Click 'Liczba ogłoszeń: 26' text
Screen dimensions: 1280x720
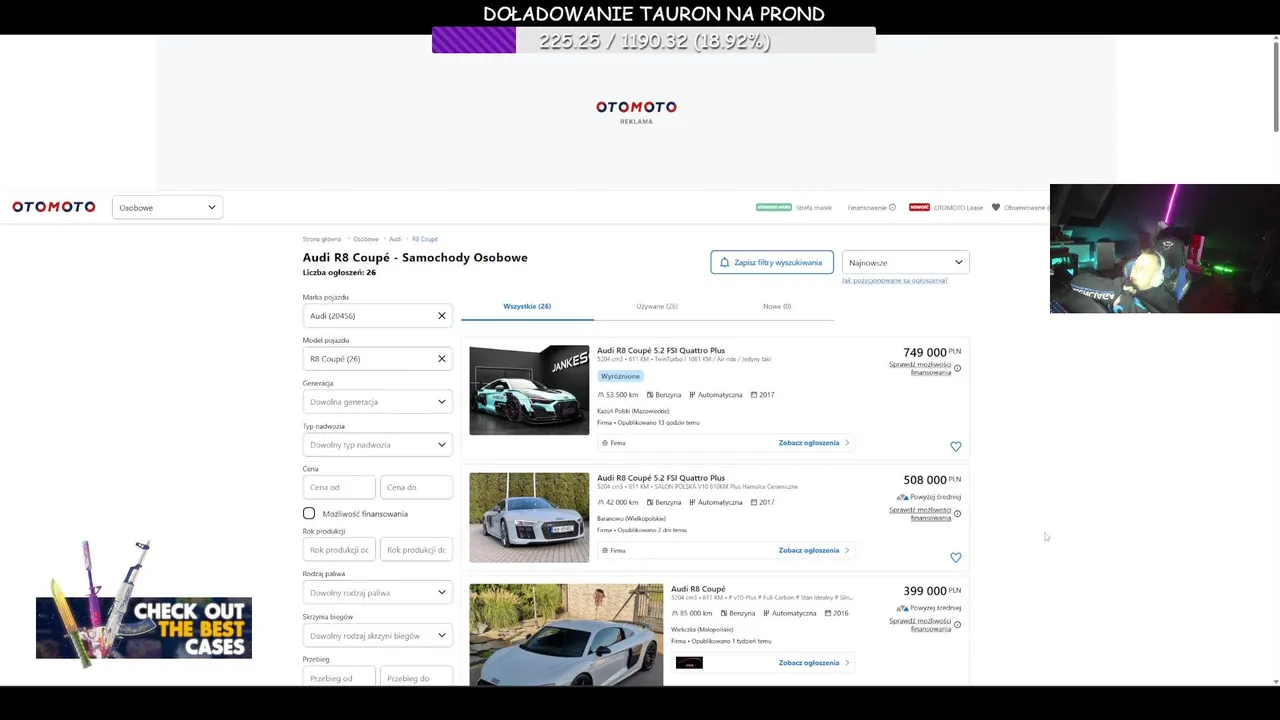(x=339, y=272)
